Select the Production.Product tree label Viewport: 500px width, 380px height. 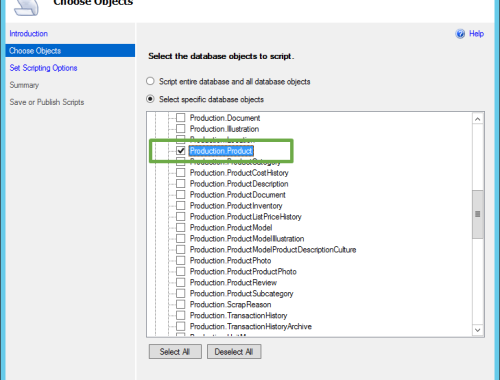pos(221,151)
